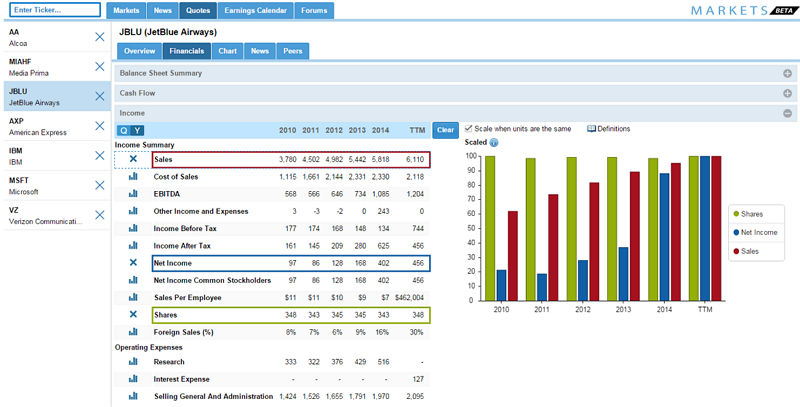Click the 30% Foreign Sales TTM value
800x407 pixels.
tap(416, 332)
